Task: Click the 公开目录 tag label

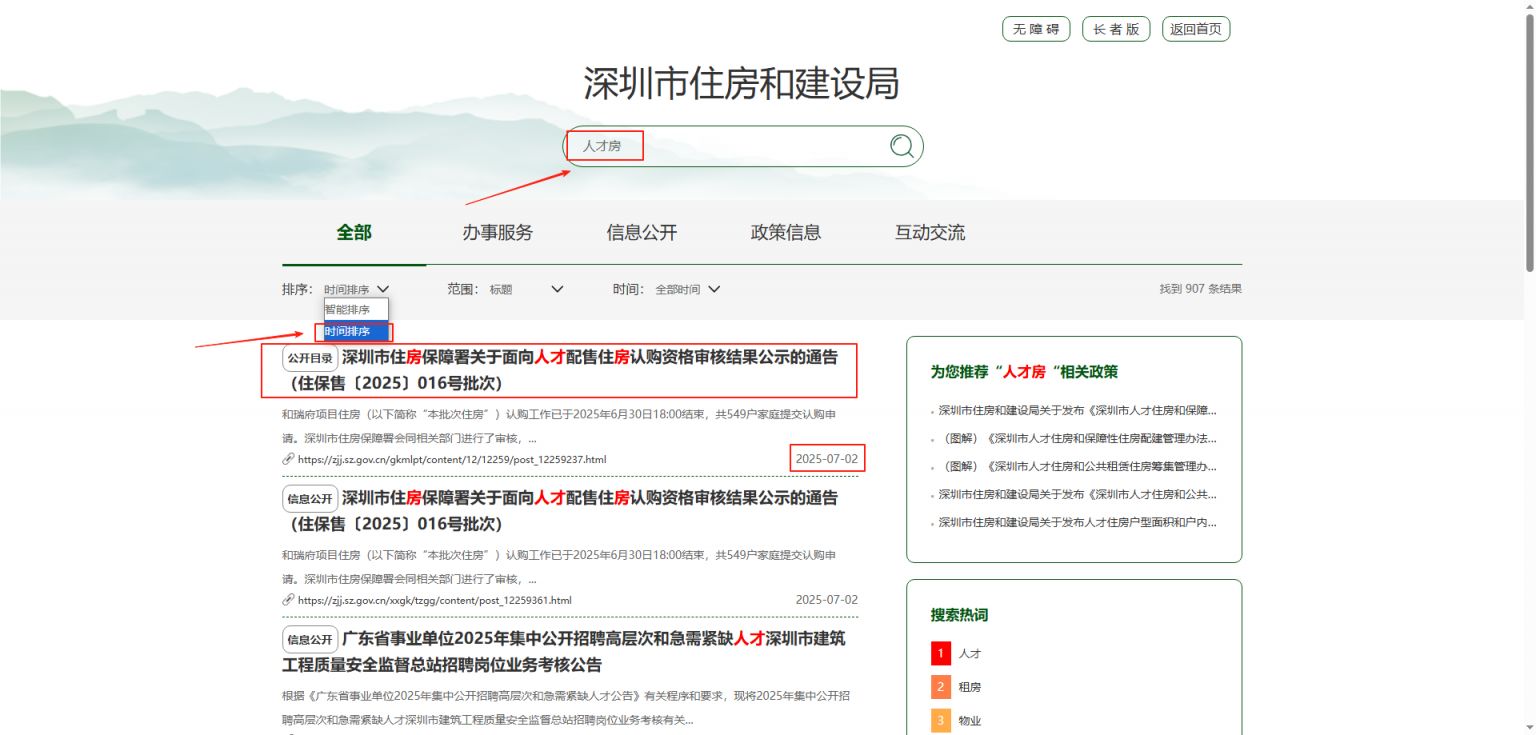Action: point(310,357)
